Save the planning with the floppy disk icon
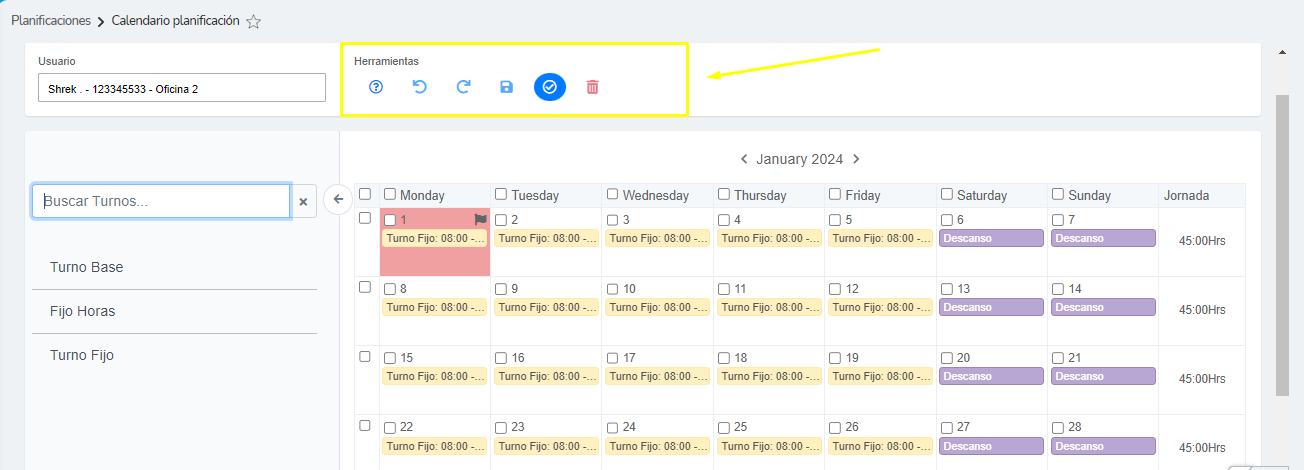The image size is (1304, 470). (x=506, y=87)
